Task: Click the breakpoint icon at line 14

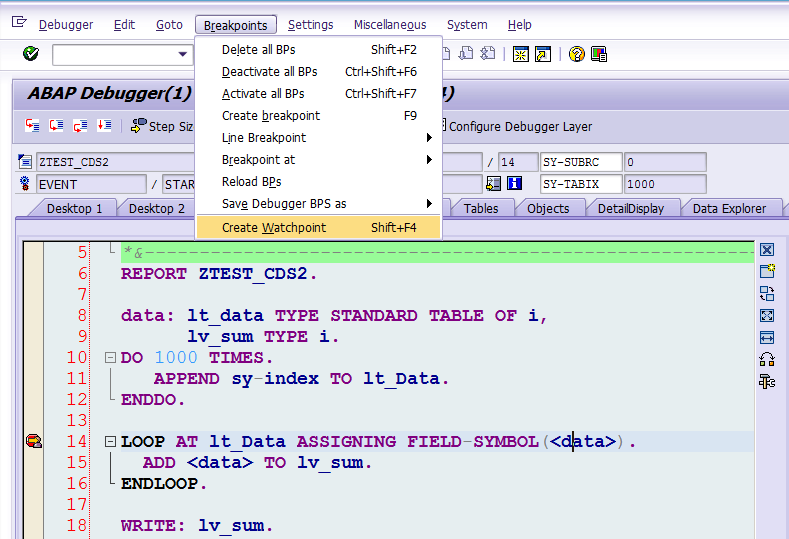Action: tap(34, 441)
